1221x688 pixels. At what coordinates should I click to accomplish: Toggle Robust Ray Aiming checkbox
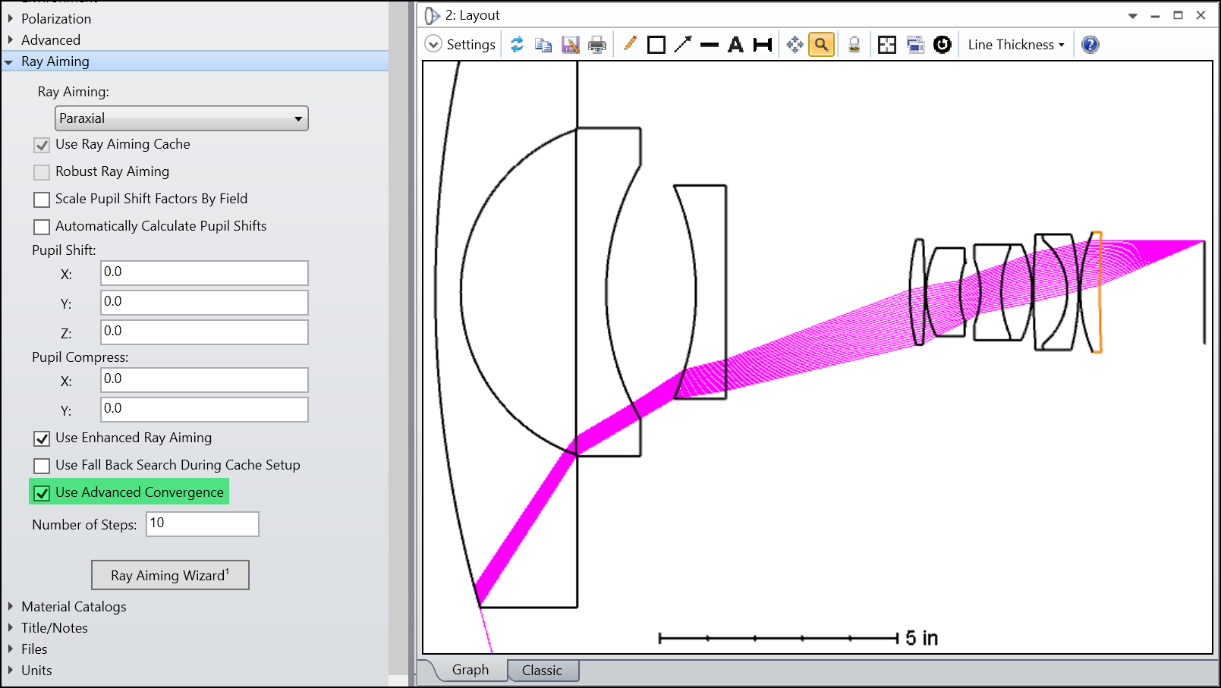point(41,172)
